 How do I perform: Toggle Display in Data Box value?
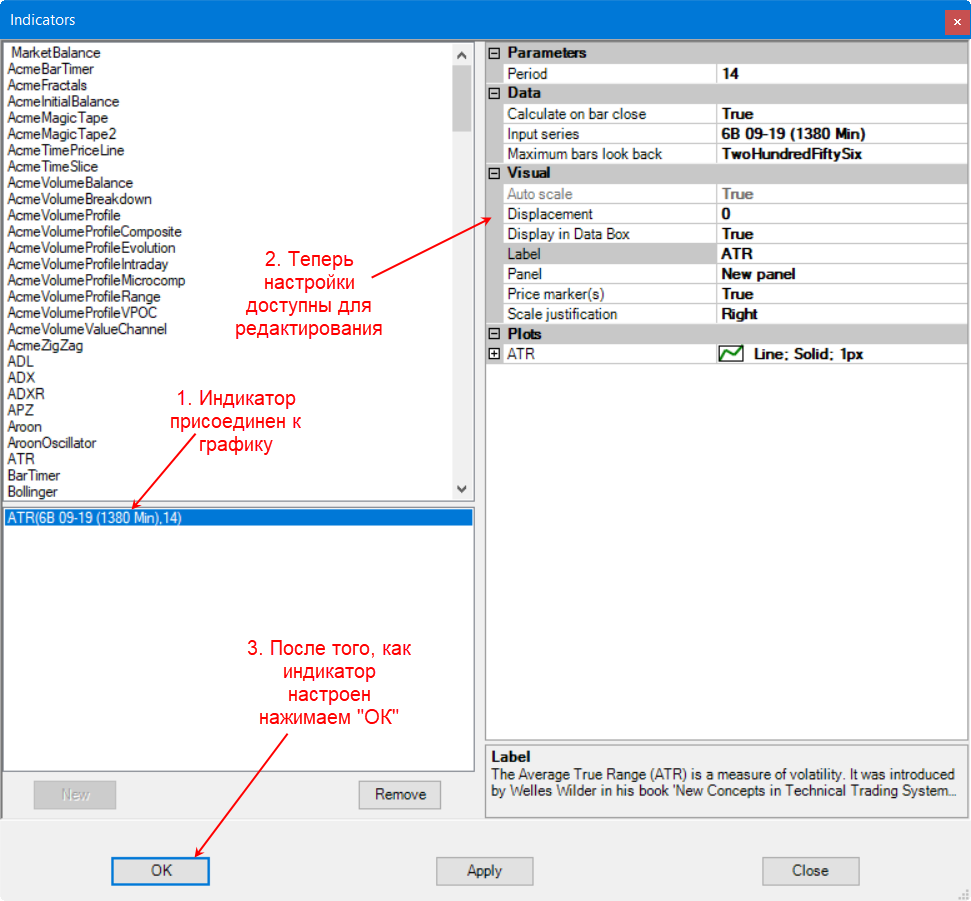(840, 234)
